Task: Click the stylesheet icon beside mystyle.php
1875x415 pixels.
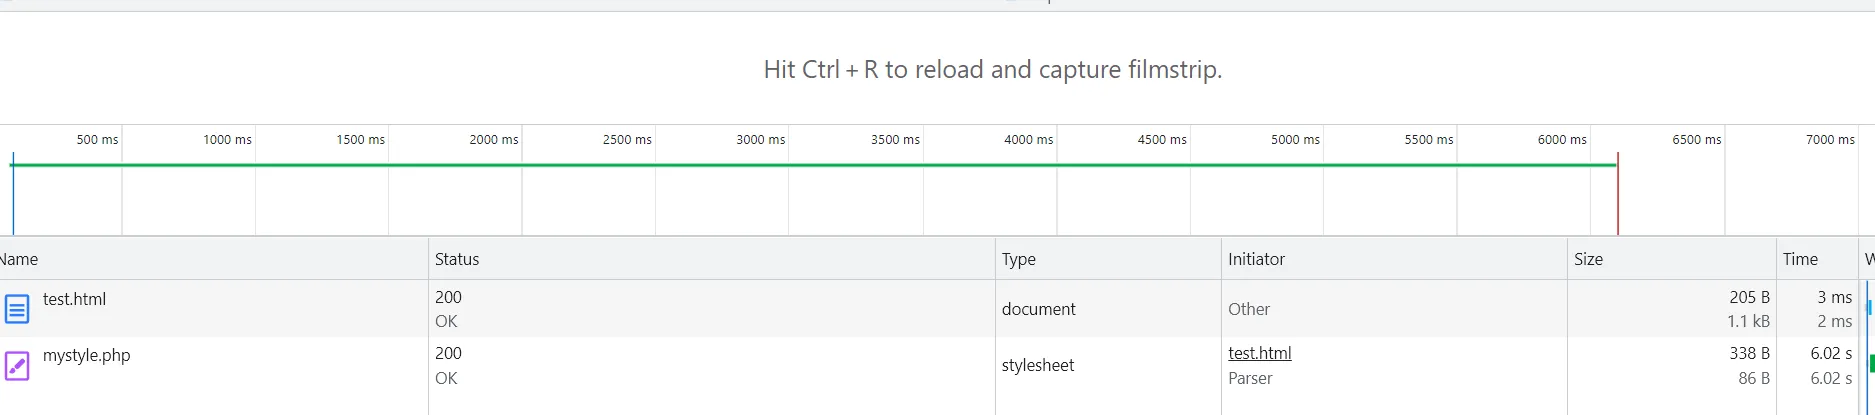Action: pos(17,366)
